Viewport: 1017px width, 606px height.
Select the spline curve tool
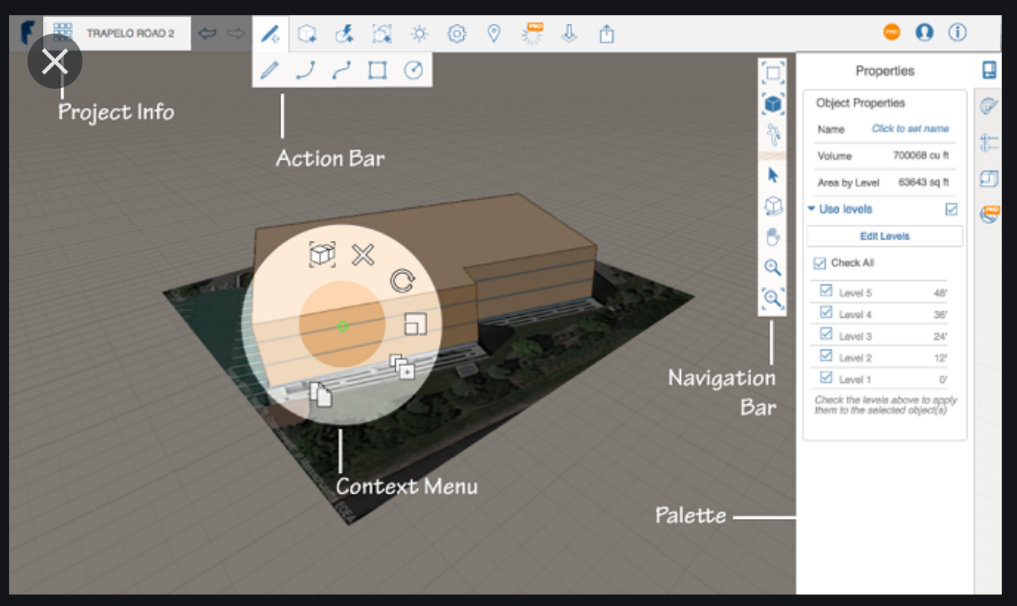click(341, 69)
